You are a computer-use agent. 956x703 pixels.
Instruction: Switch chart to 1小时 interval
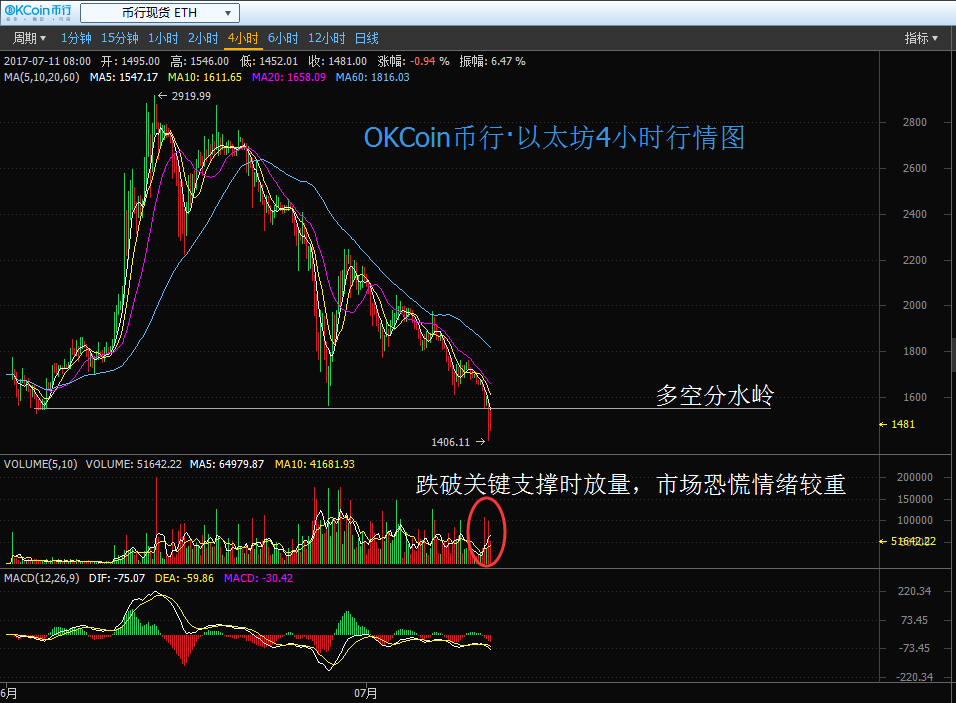pos(163,38)
